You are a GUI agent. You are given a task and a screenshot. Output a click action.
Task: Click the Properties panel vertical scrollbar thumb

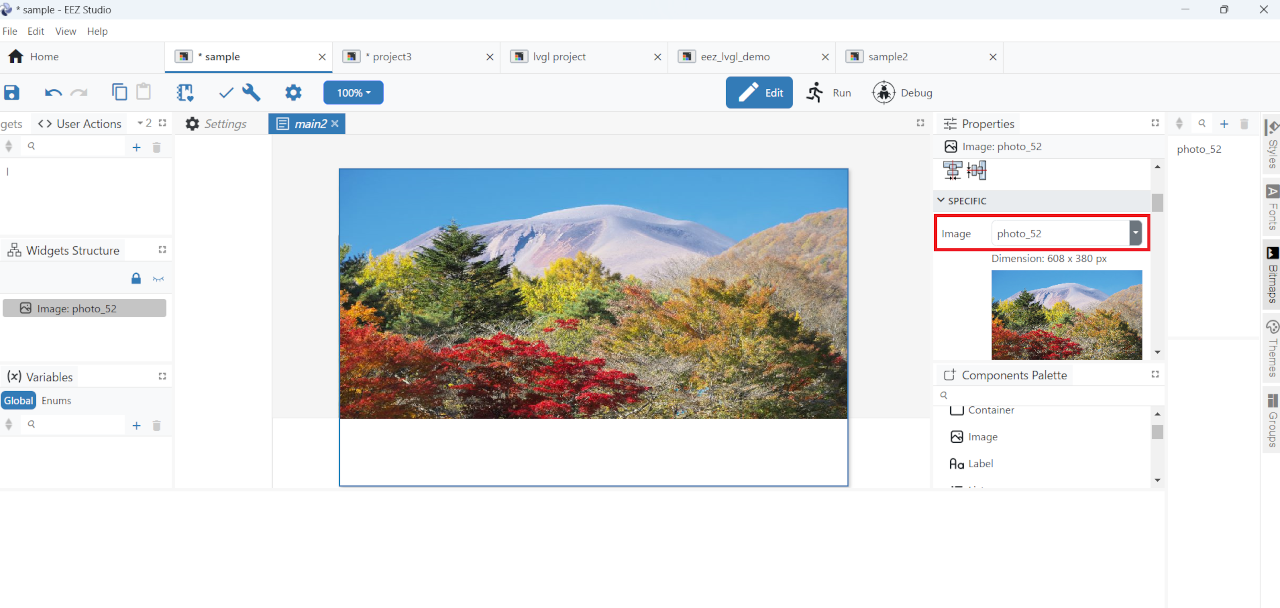tap(1157, 203)
